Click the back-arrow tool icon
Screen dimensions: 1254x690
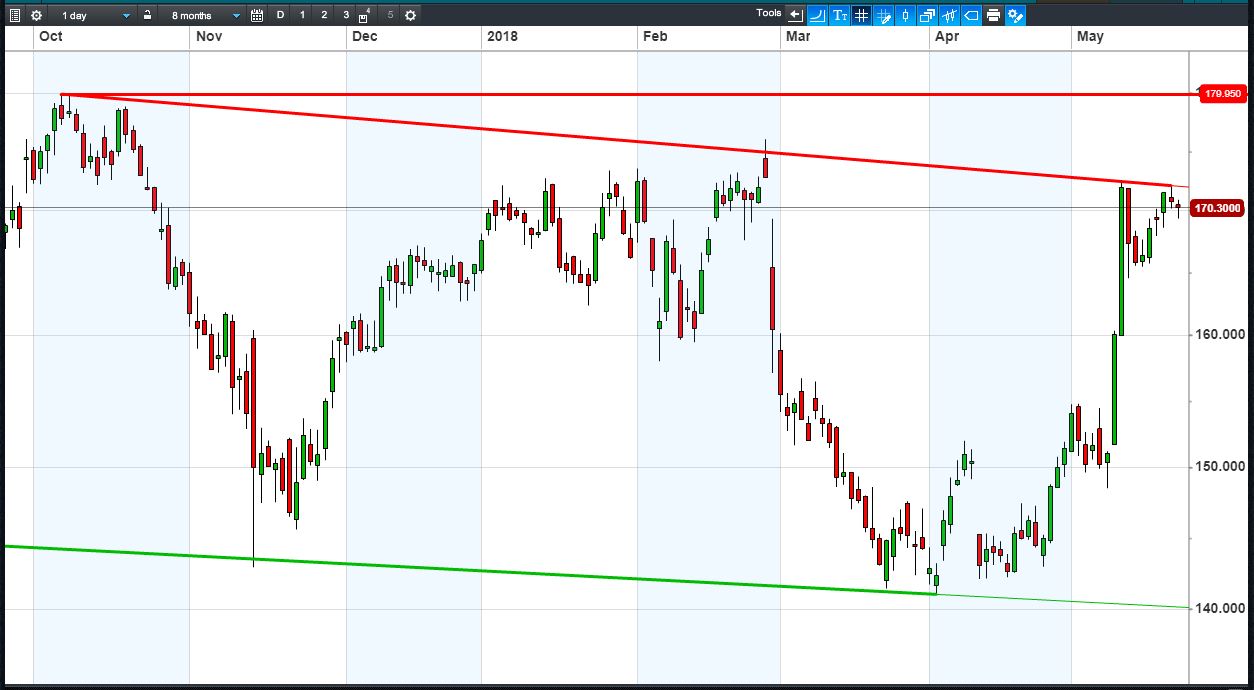(795, 15)
